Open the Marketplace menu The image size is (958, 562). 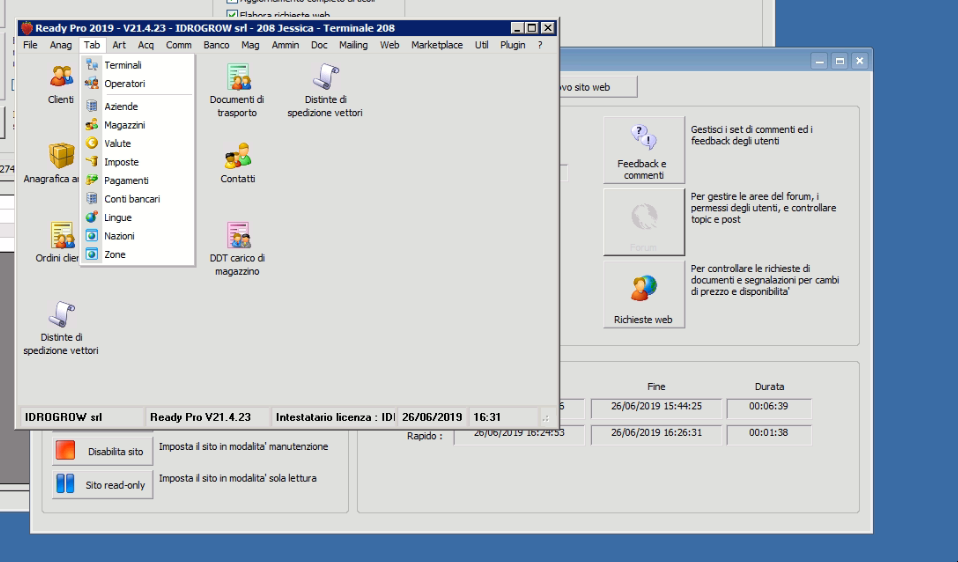click(437, 45)
